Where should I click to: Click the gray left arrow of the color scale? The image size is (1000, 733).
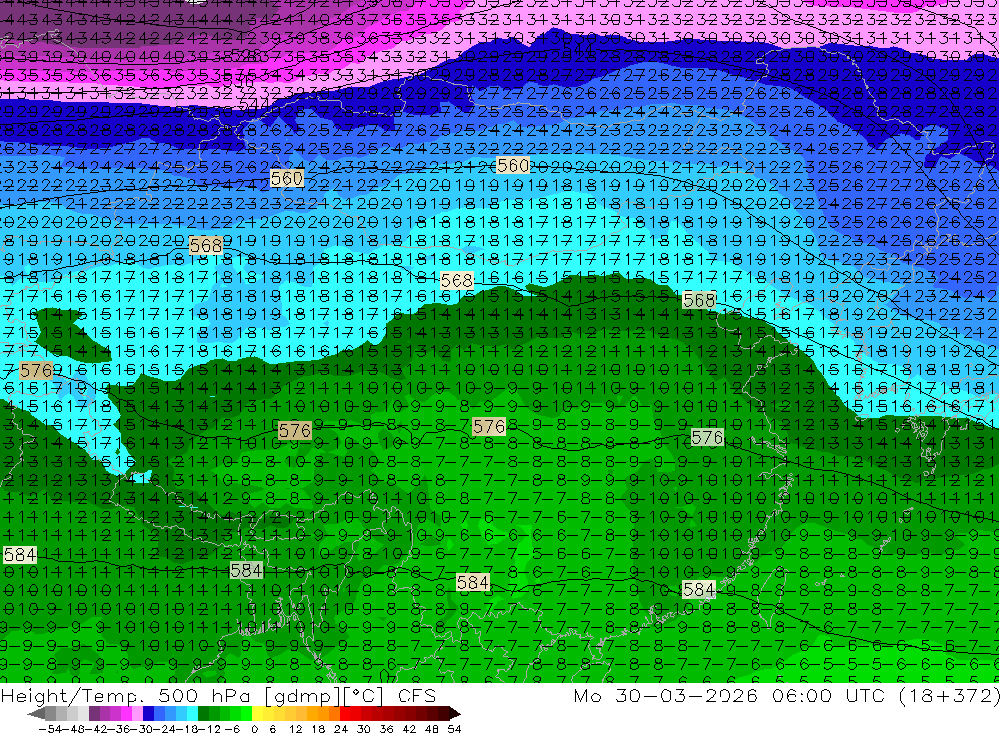tap(36, 714)
